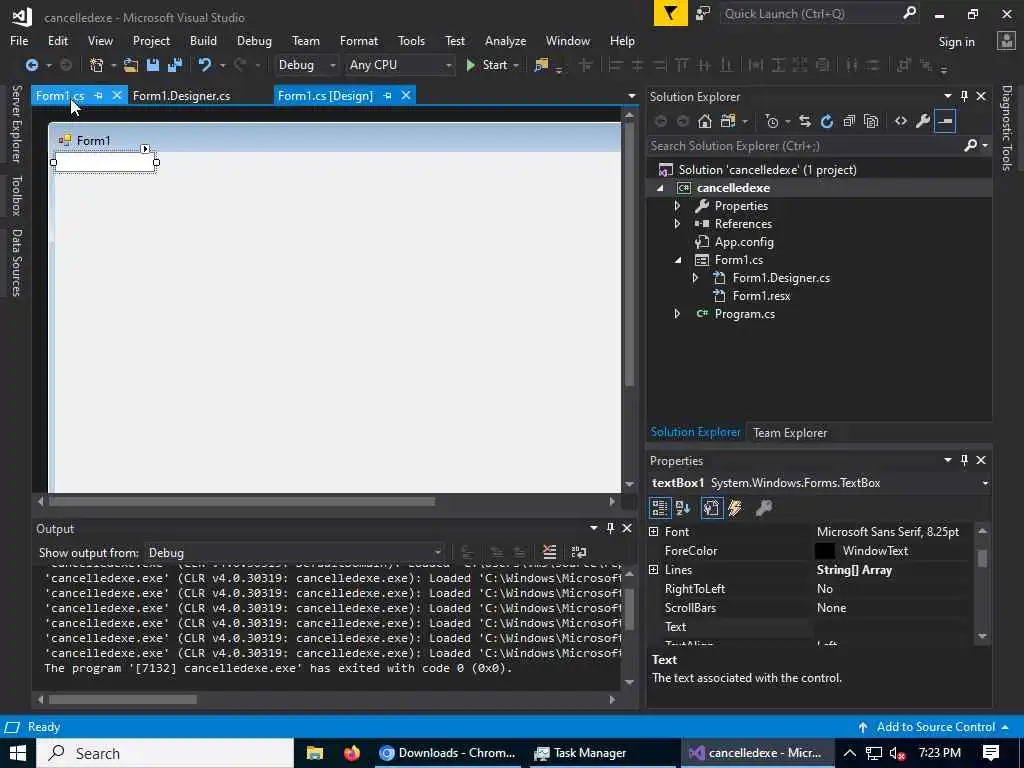Image resolution: width=1024 pixels, height=768 pixels.
Task: Open the Toolbox side tab
Action: [16, 195]
